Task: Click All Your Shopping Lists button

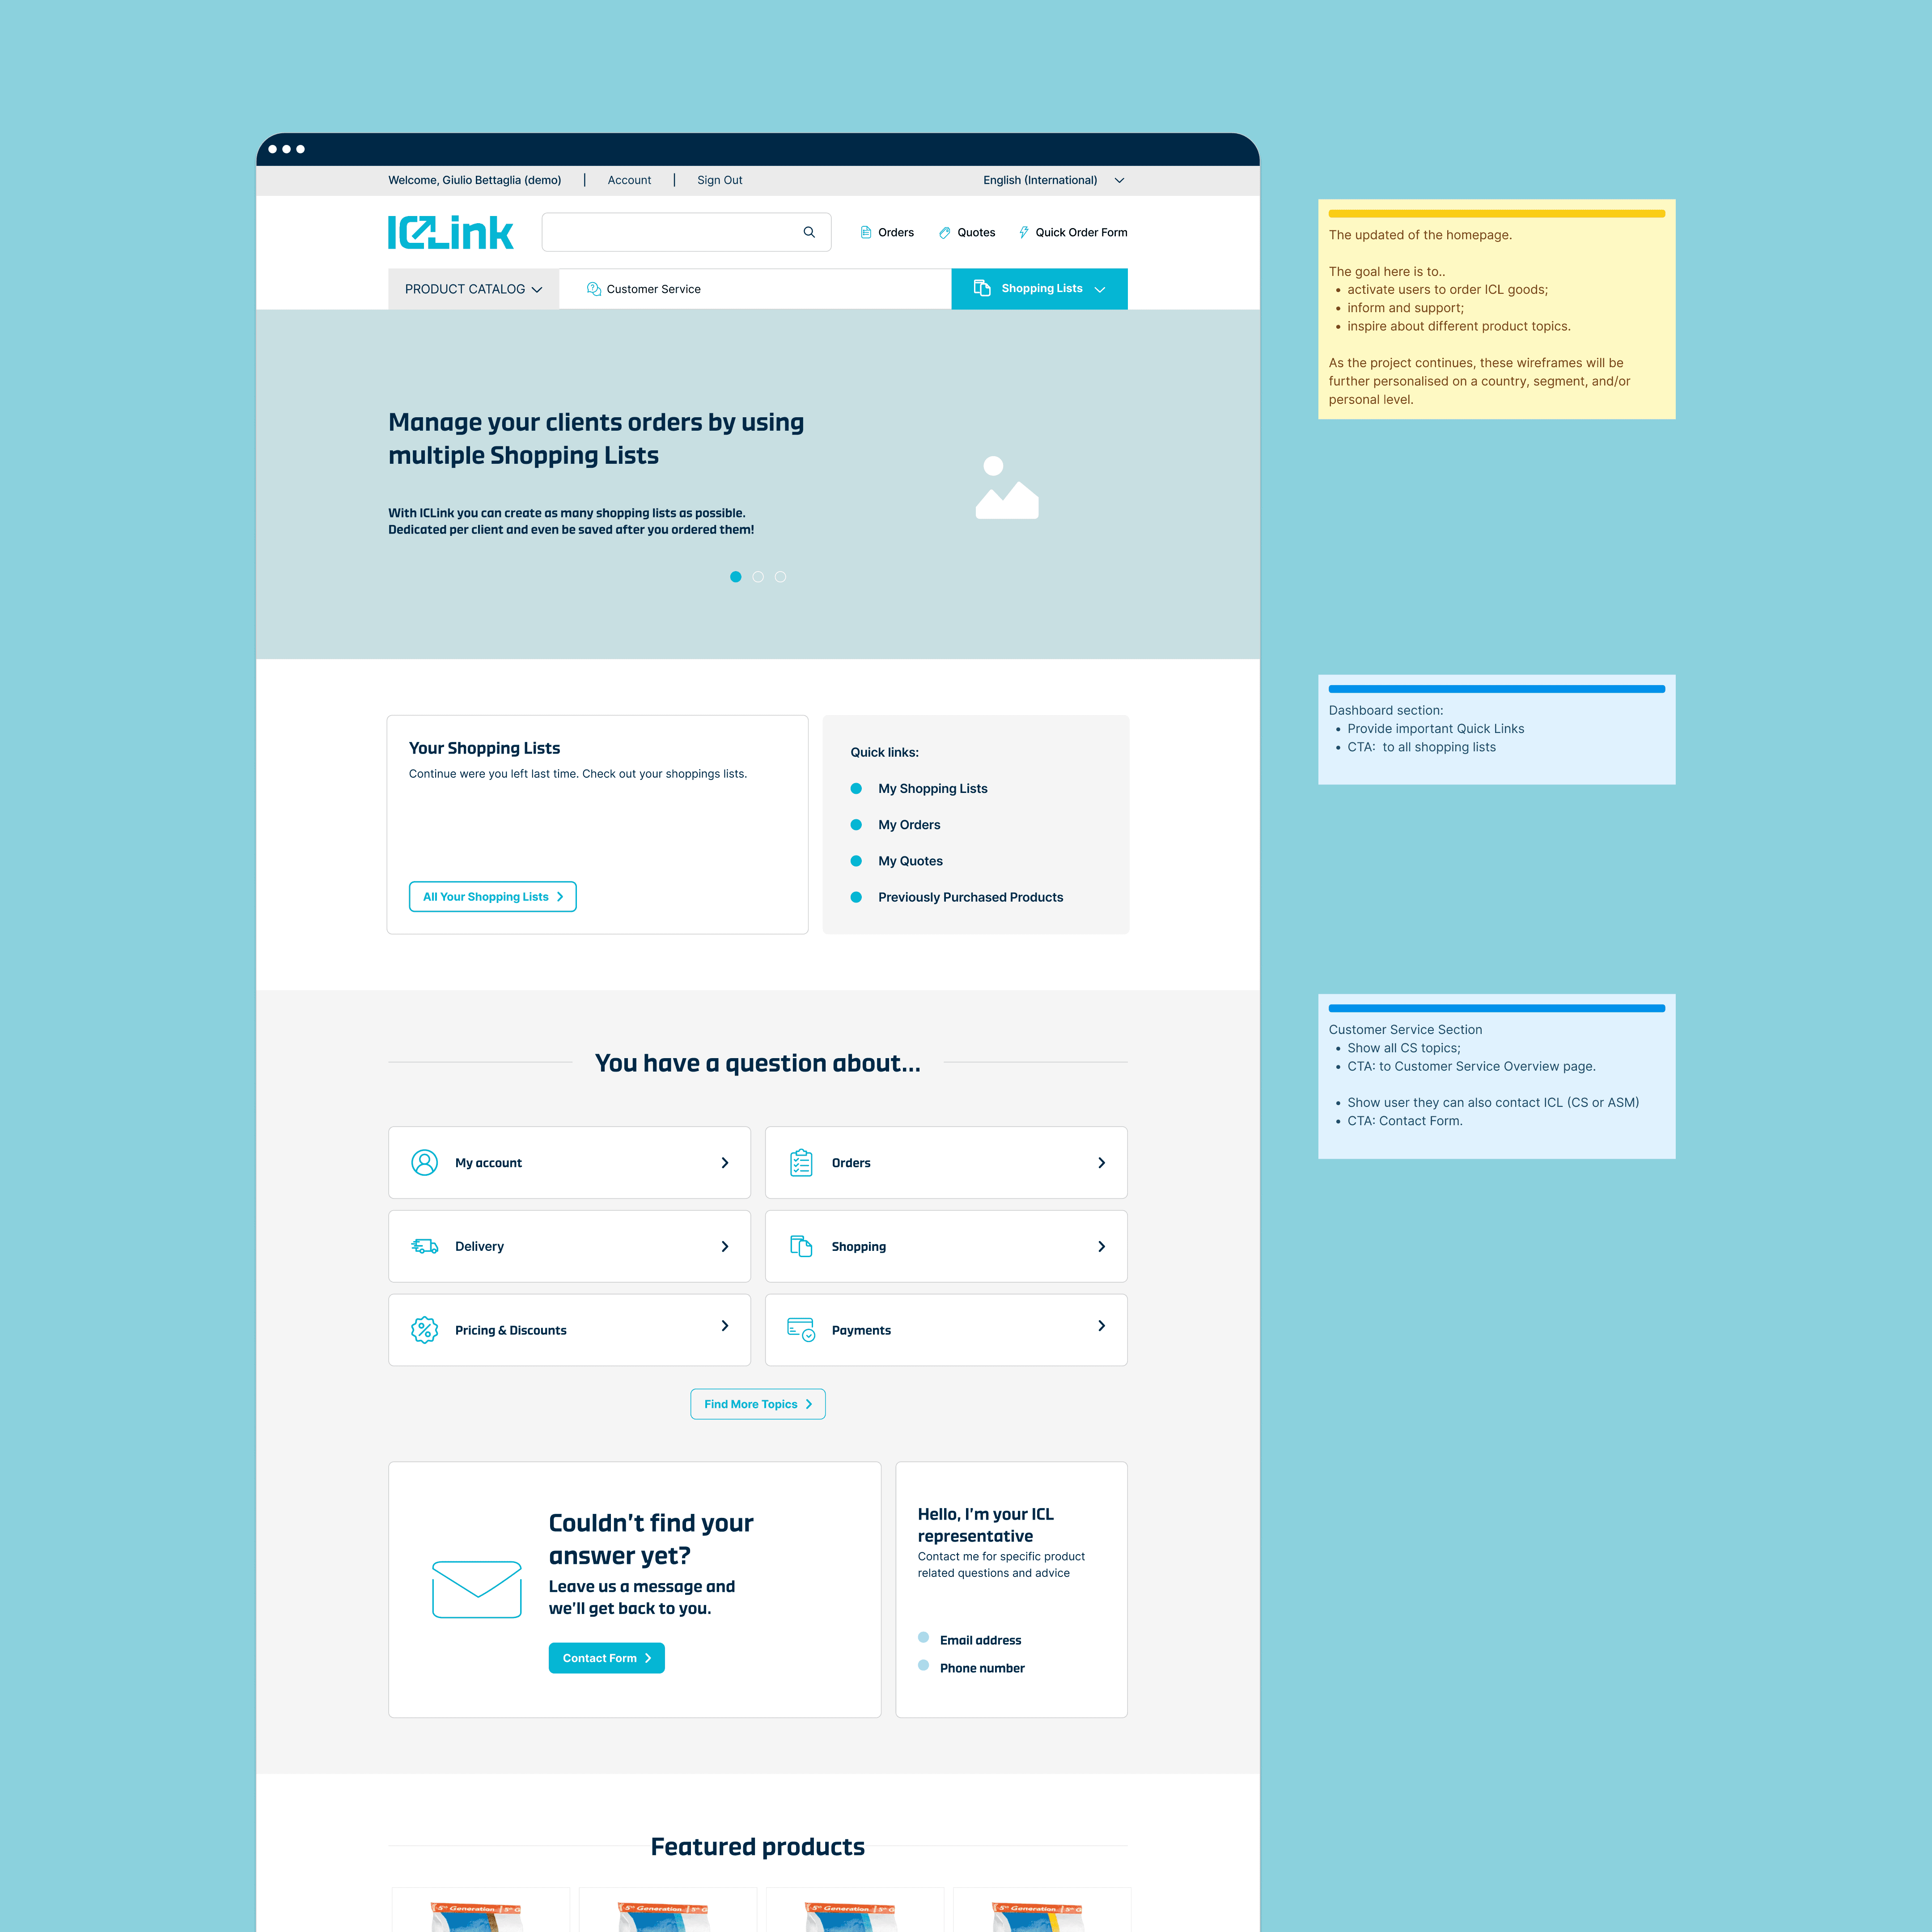Action: point(492,895)
